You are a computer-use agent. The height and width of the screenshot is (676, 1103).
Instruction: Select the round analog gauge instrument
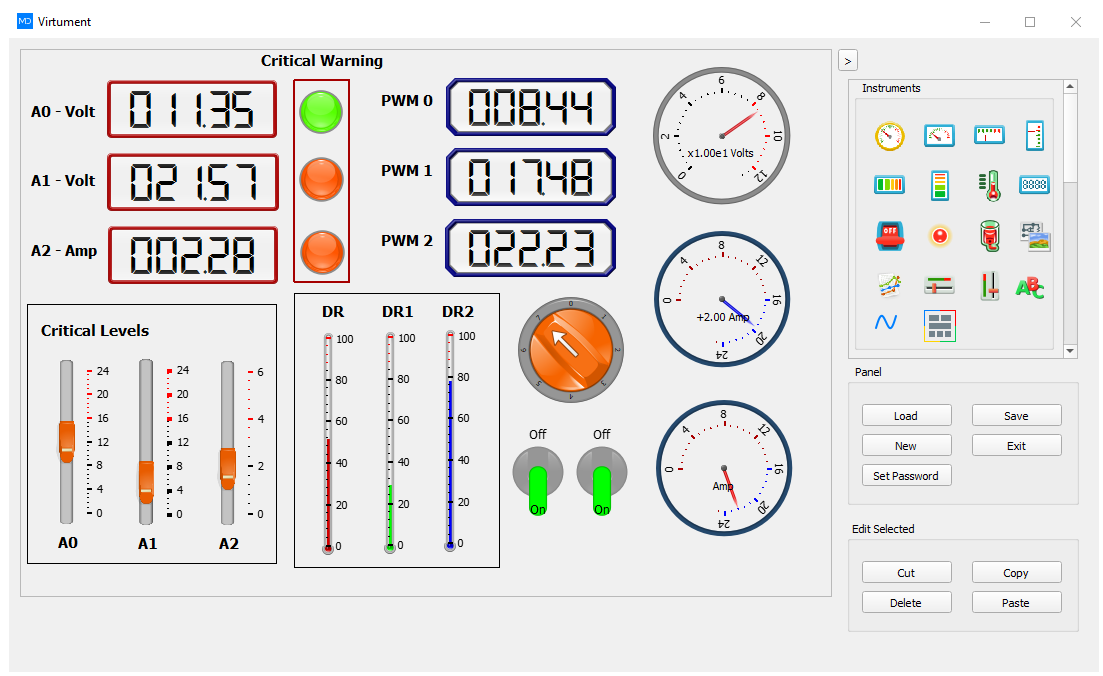pyautogui.click(x=888, y=135)
